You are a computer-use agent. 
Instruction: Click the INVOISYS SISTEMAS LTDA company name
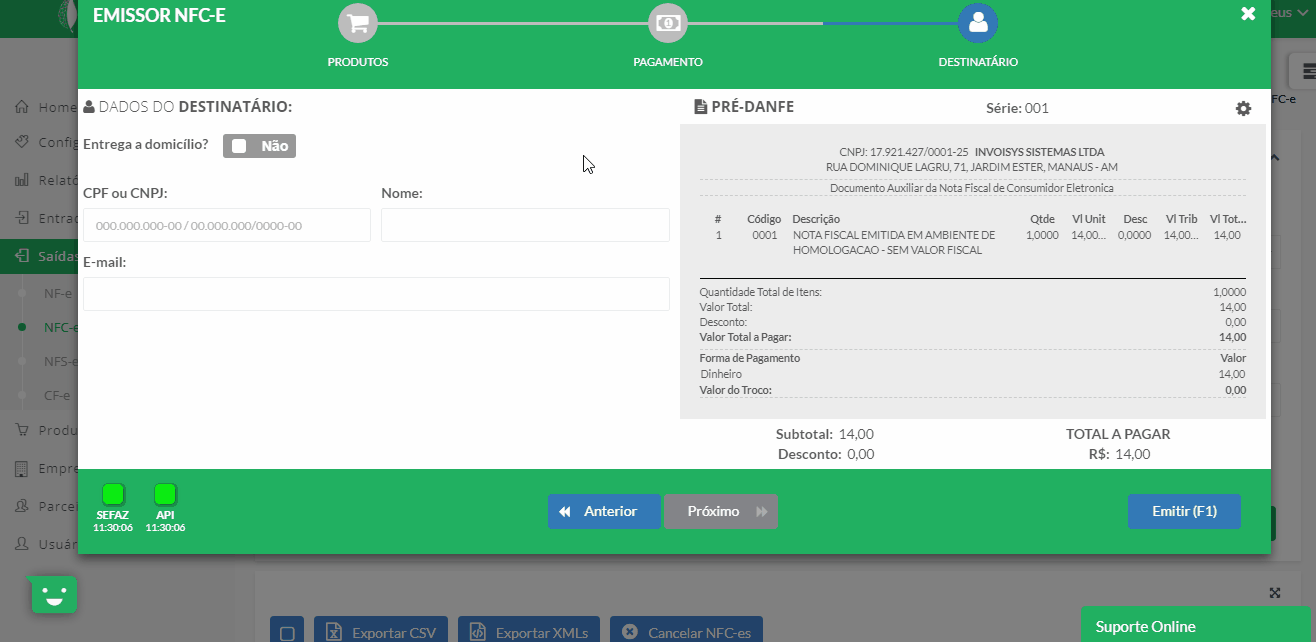pyautogui.click(x=1039, y=152)
